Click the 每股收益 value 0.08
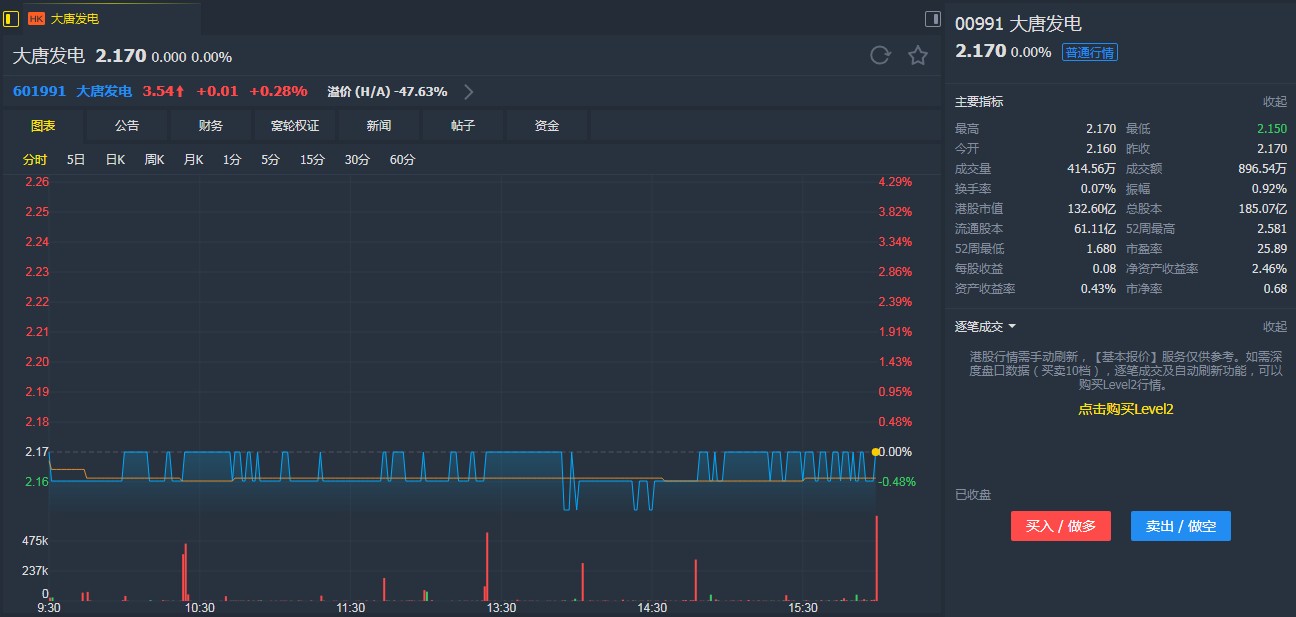The image size is (1296, 617). 1104,269
